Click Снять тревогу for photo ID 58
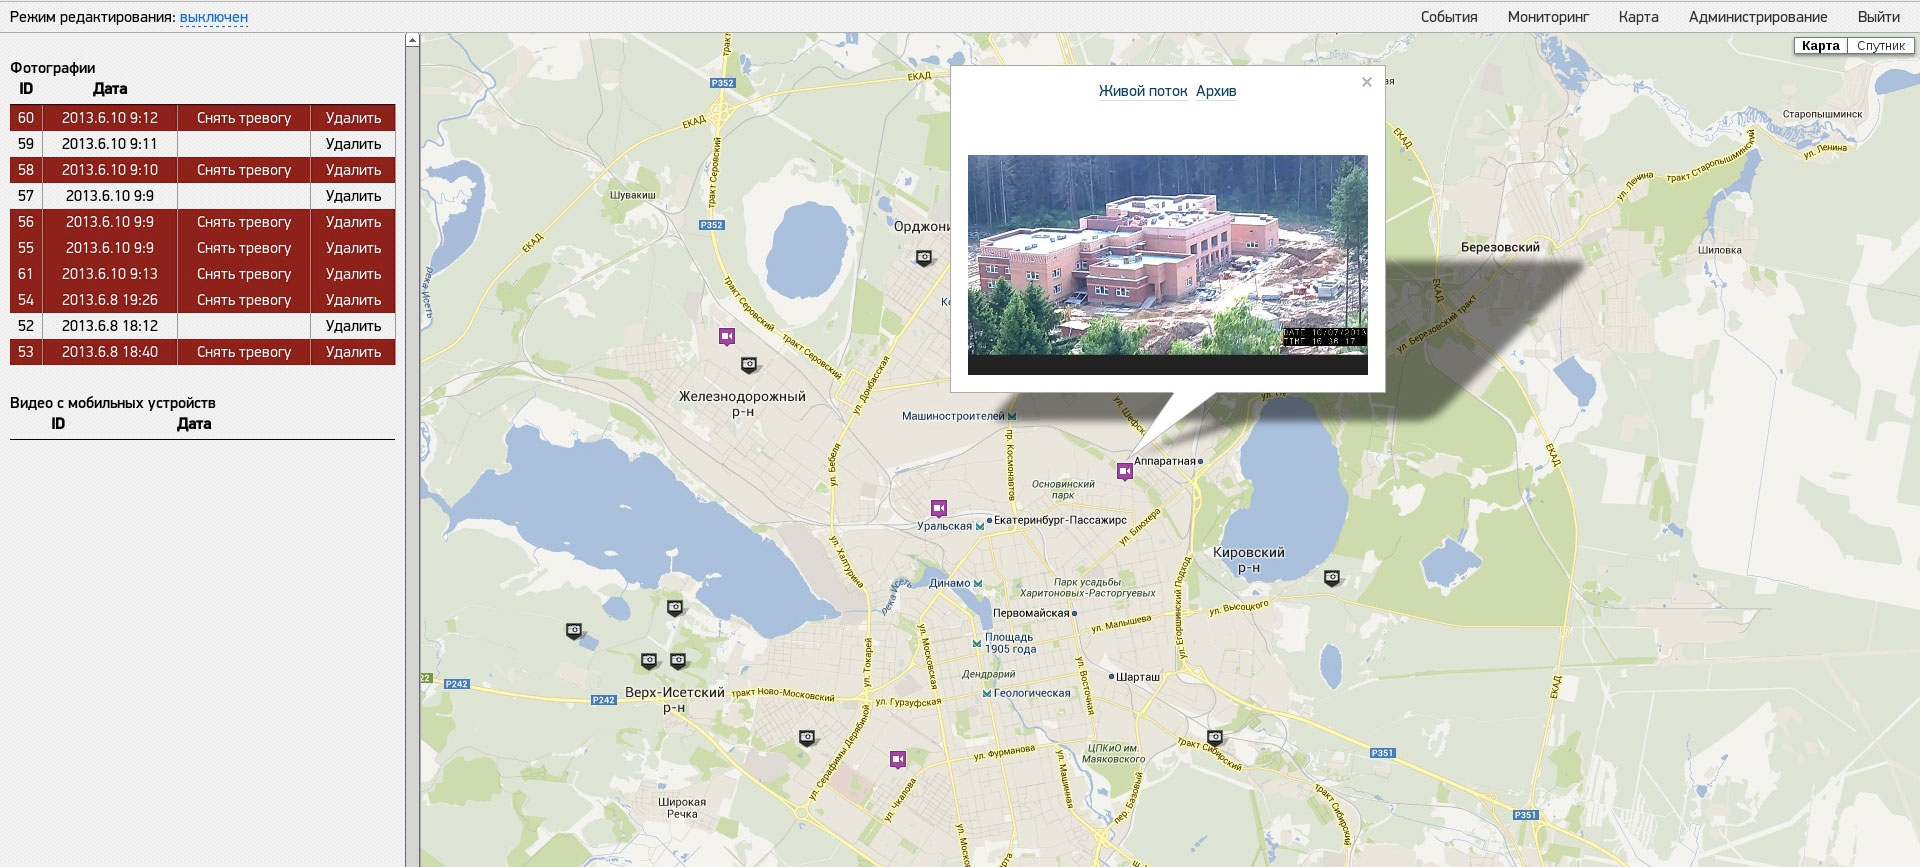This screenshot has width=1920, height=867. point(244,170)
